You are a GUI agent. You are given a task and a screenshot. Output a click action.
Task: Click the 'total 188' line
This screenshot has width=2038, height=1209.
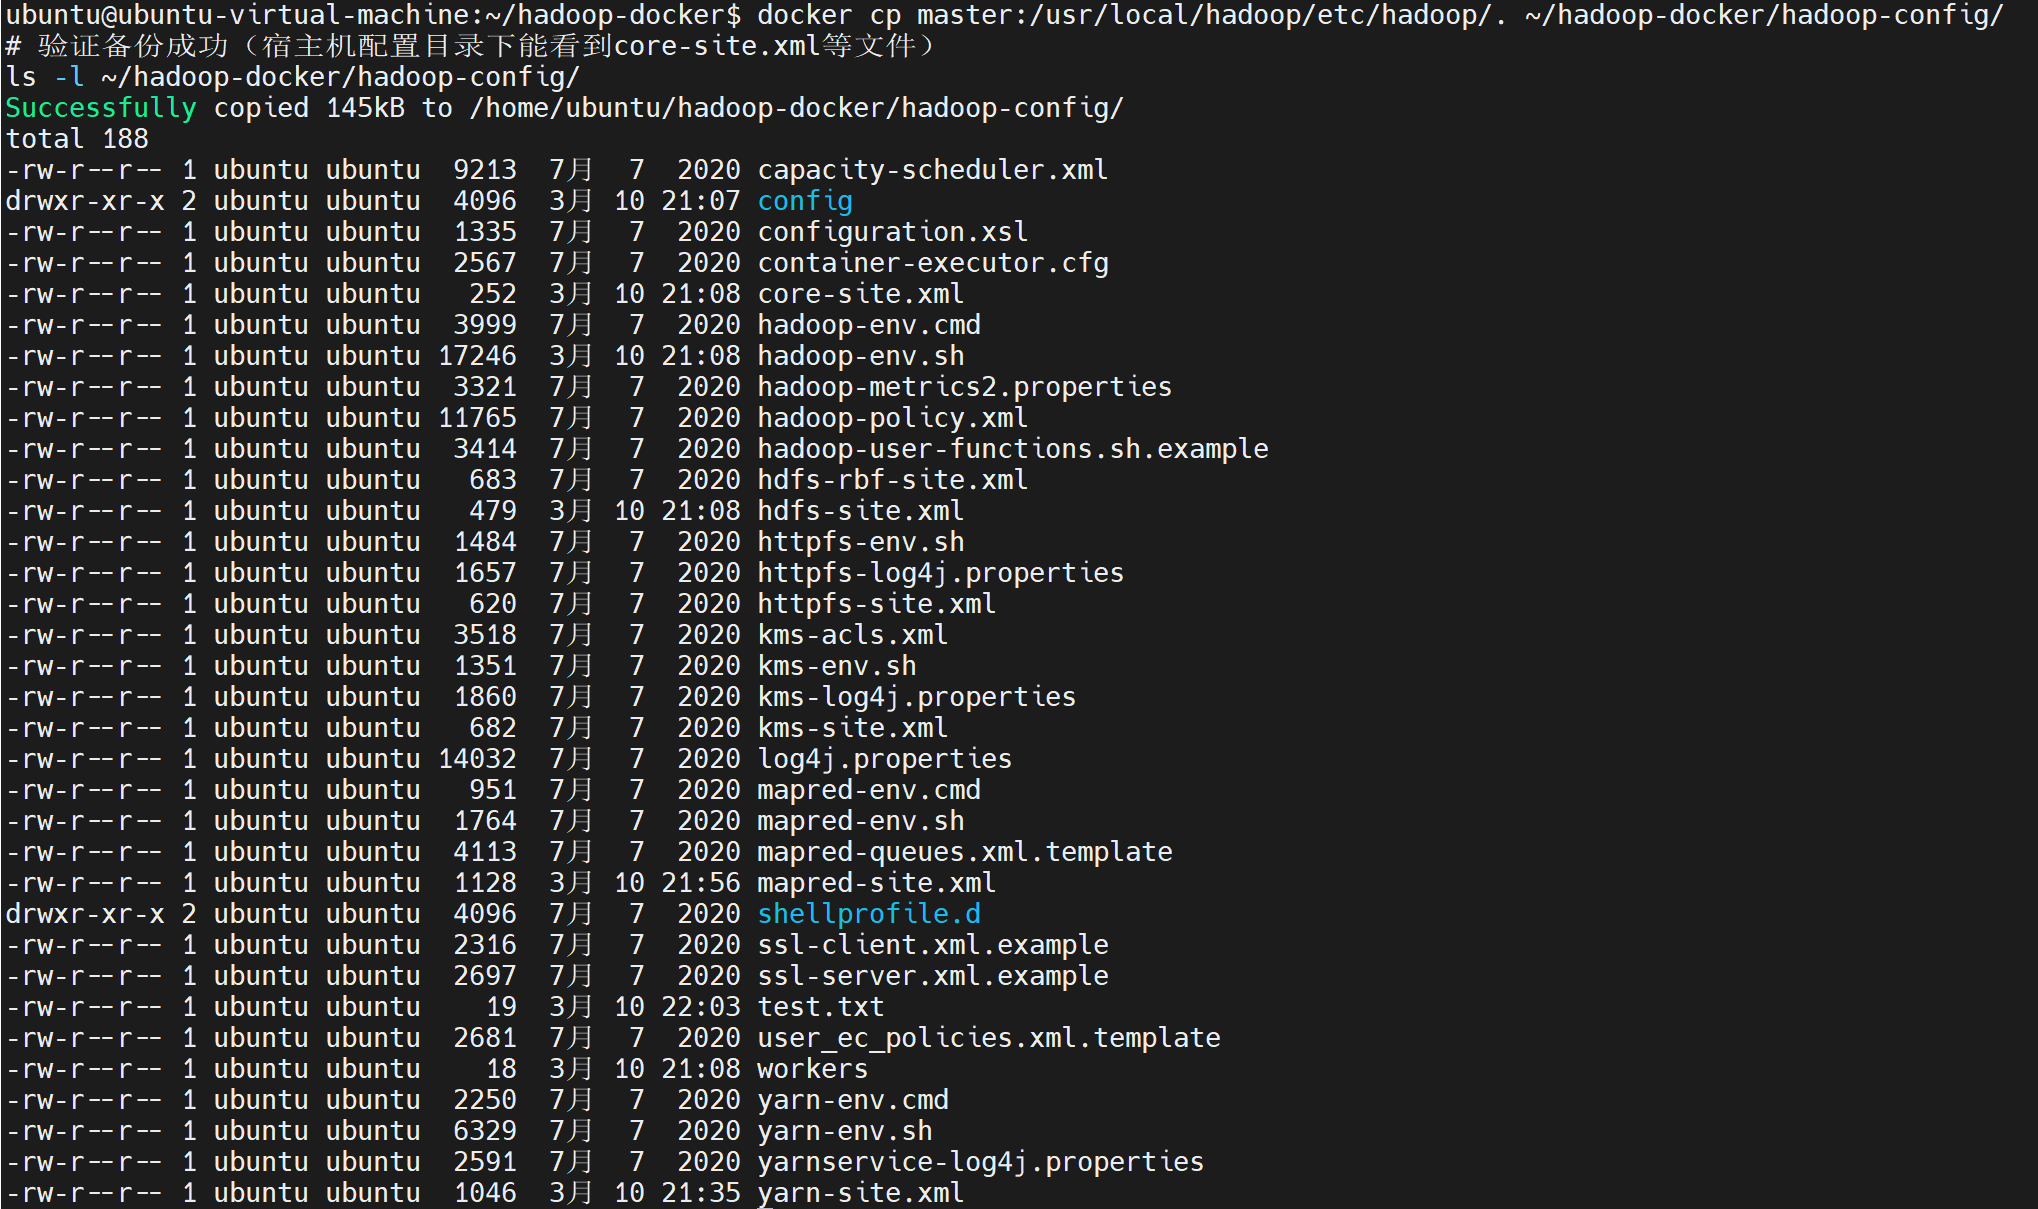(x=77, y=139)
